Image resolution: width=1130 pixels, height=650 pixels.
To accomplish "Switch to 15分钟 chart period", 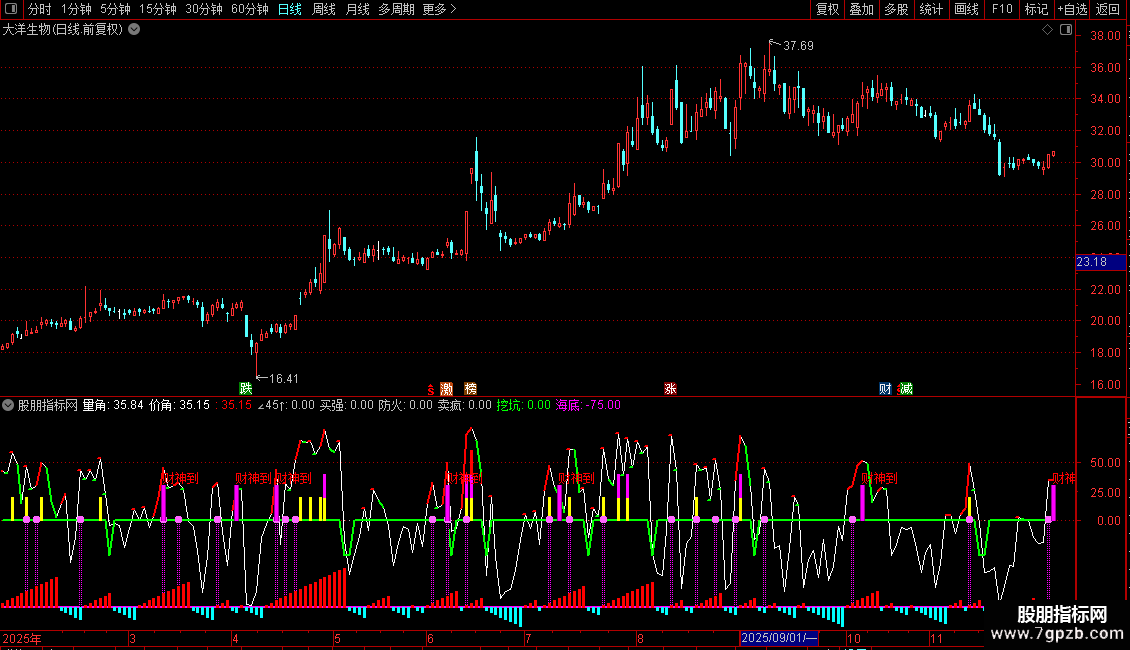I will (x=158, y=9).
